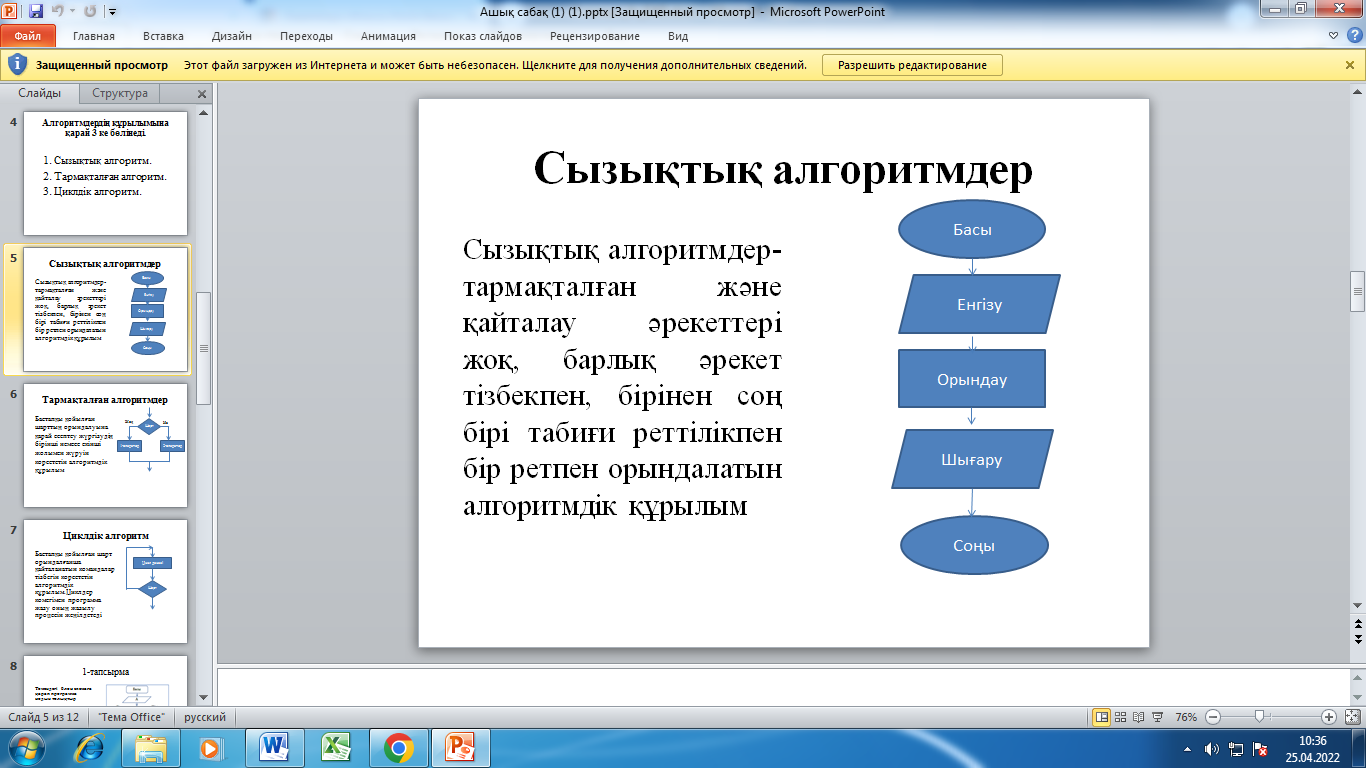Click the zoom slider handle

[1259, 717]
